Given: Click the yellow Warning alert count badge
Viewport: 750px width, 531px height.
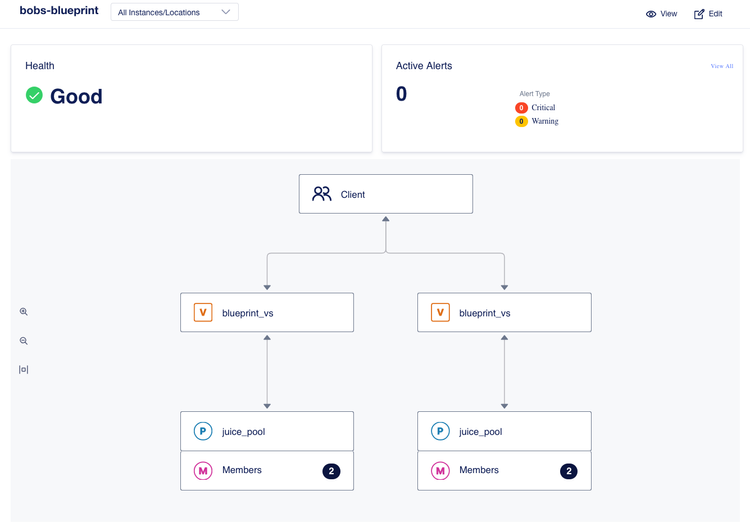Looking at the screenshot, I should 521,122.
